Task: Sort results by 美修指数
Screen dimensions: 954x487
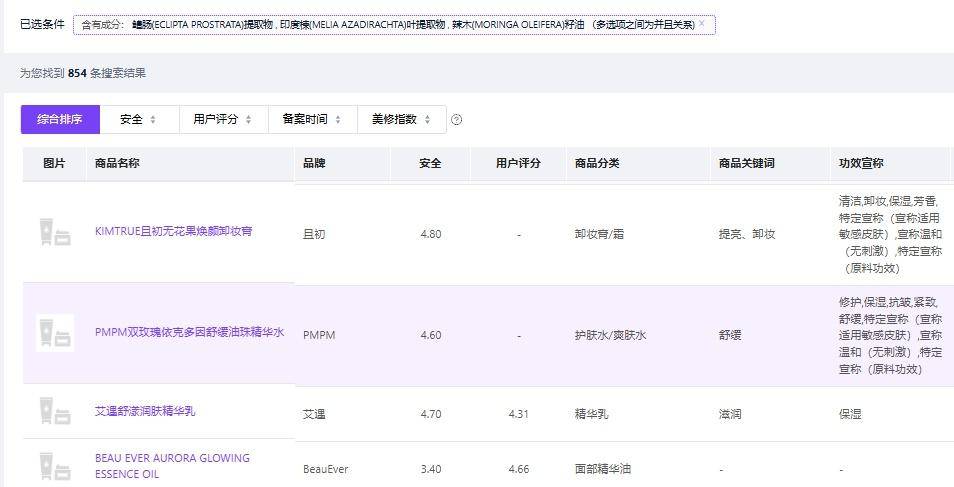Action: point(393,119)
